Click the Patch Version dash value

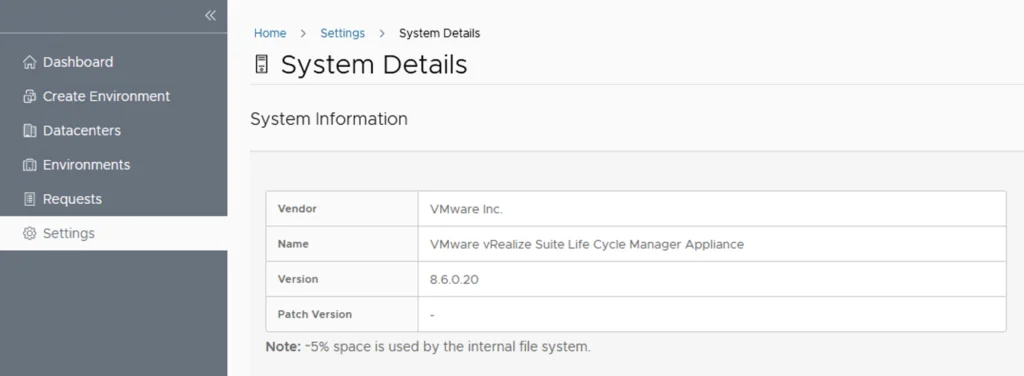pyautogui.click(x=432, y=315)
